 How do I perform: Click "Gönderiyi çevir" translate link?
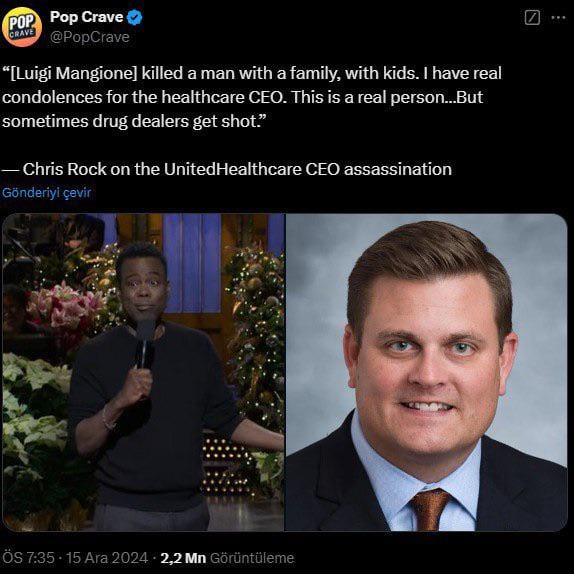tap(46, 193)
